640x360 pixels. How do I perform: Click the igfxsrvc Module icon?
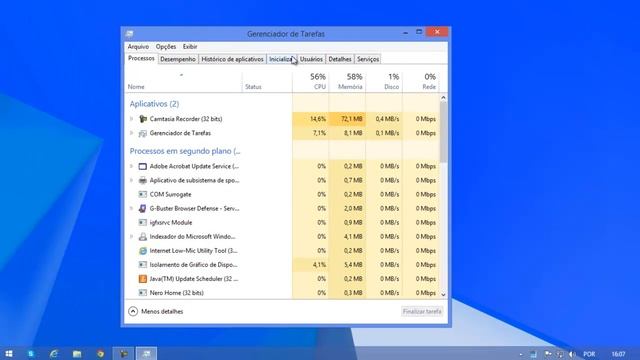[x=142, y=222]
